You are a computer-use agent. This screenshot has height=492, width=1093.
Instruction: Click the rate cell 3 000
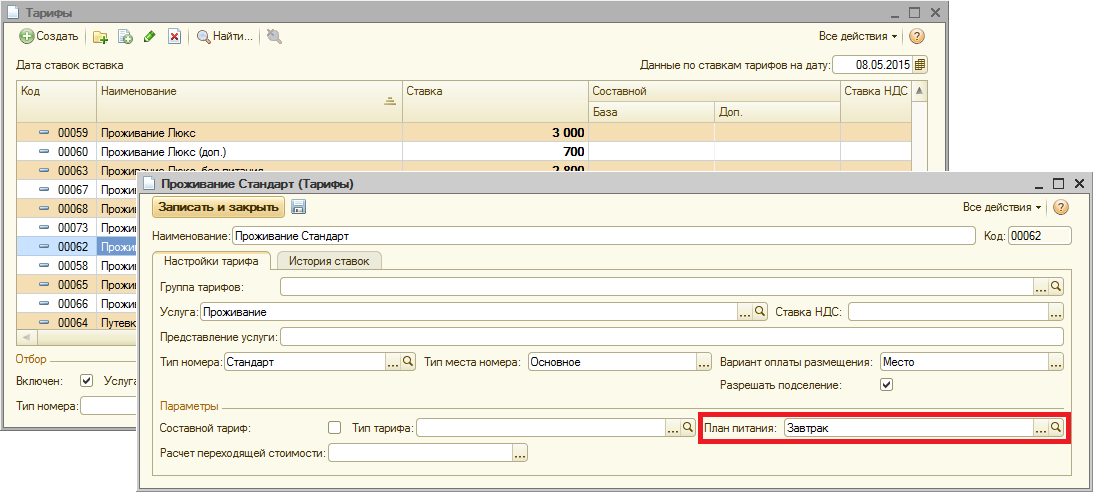click(x=494, y=132)
